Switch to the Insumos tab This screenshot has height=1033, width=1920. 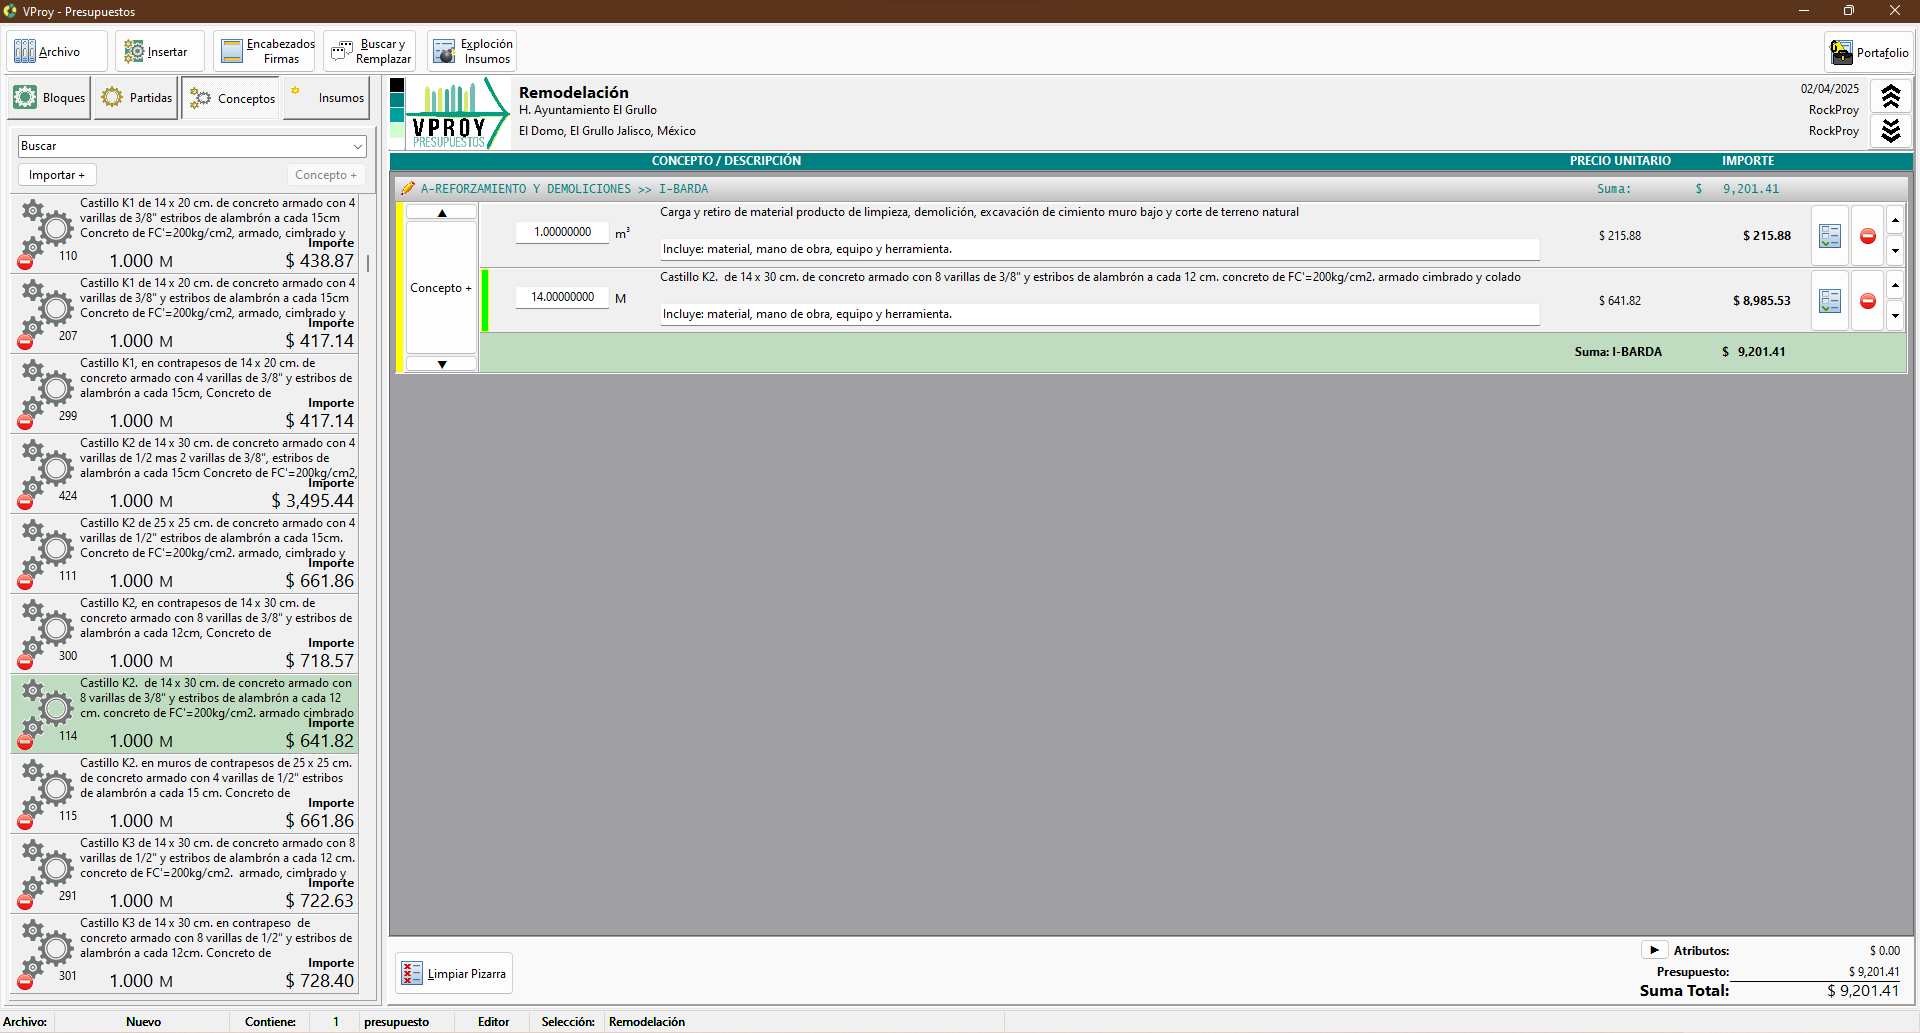[x=327, y=98]
